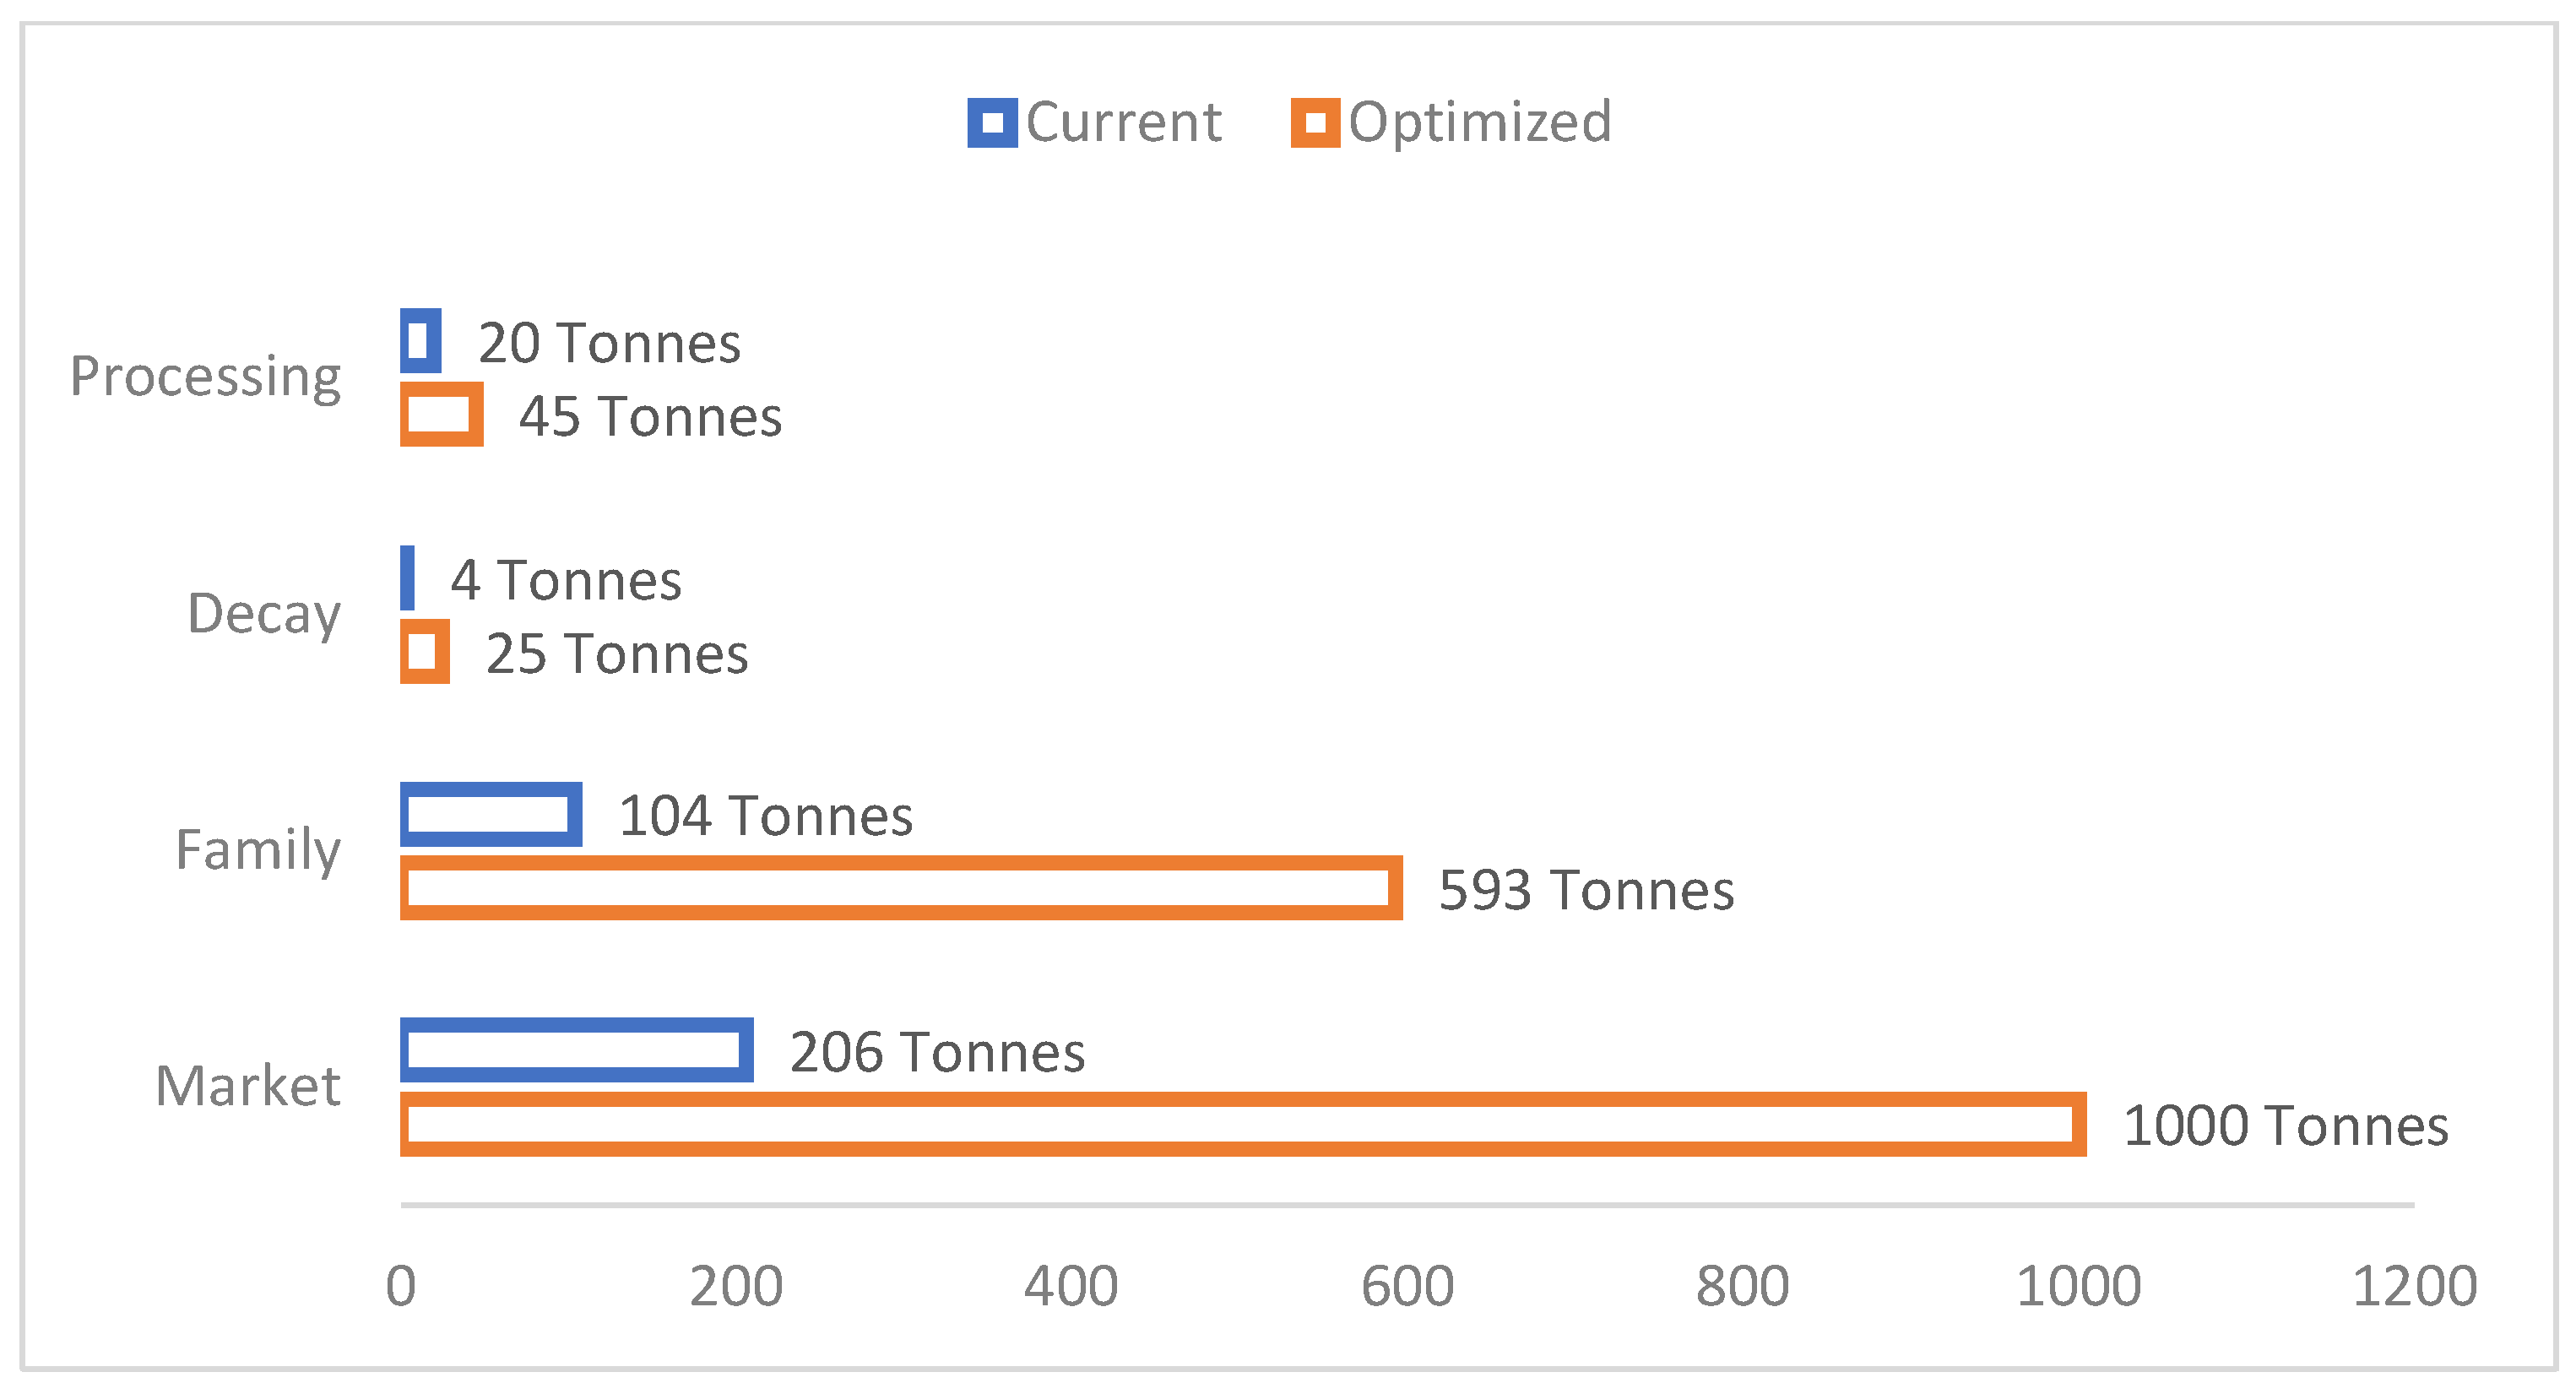Click the Processing category axis label
2576x1383 pixels.
point(205,377)
